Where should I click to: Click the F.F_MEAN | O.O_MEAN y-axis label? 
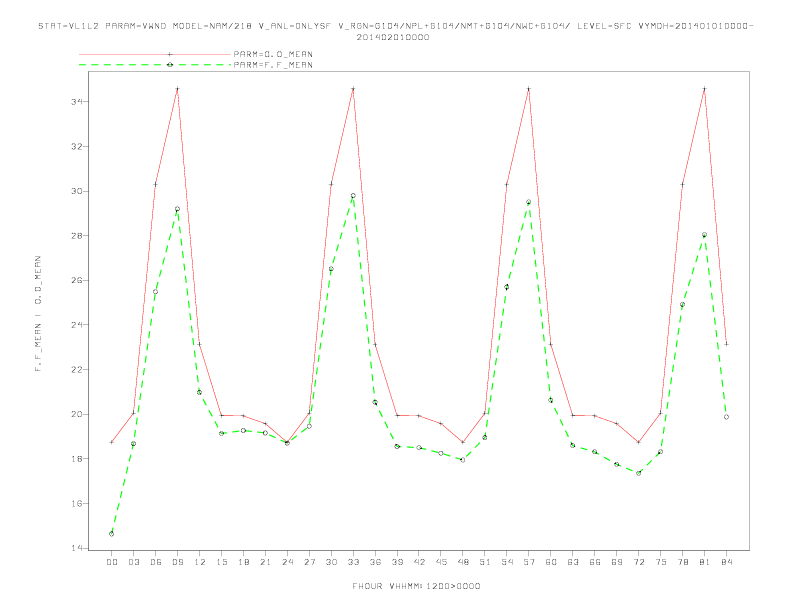click(x=38, y=314)
